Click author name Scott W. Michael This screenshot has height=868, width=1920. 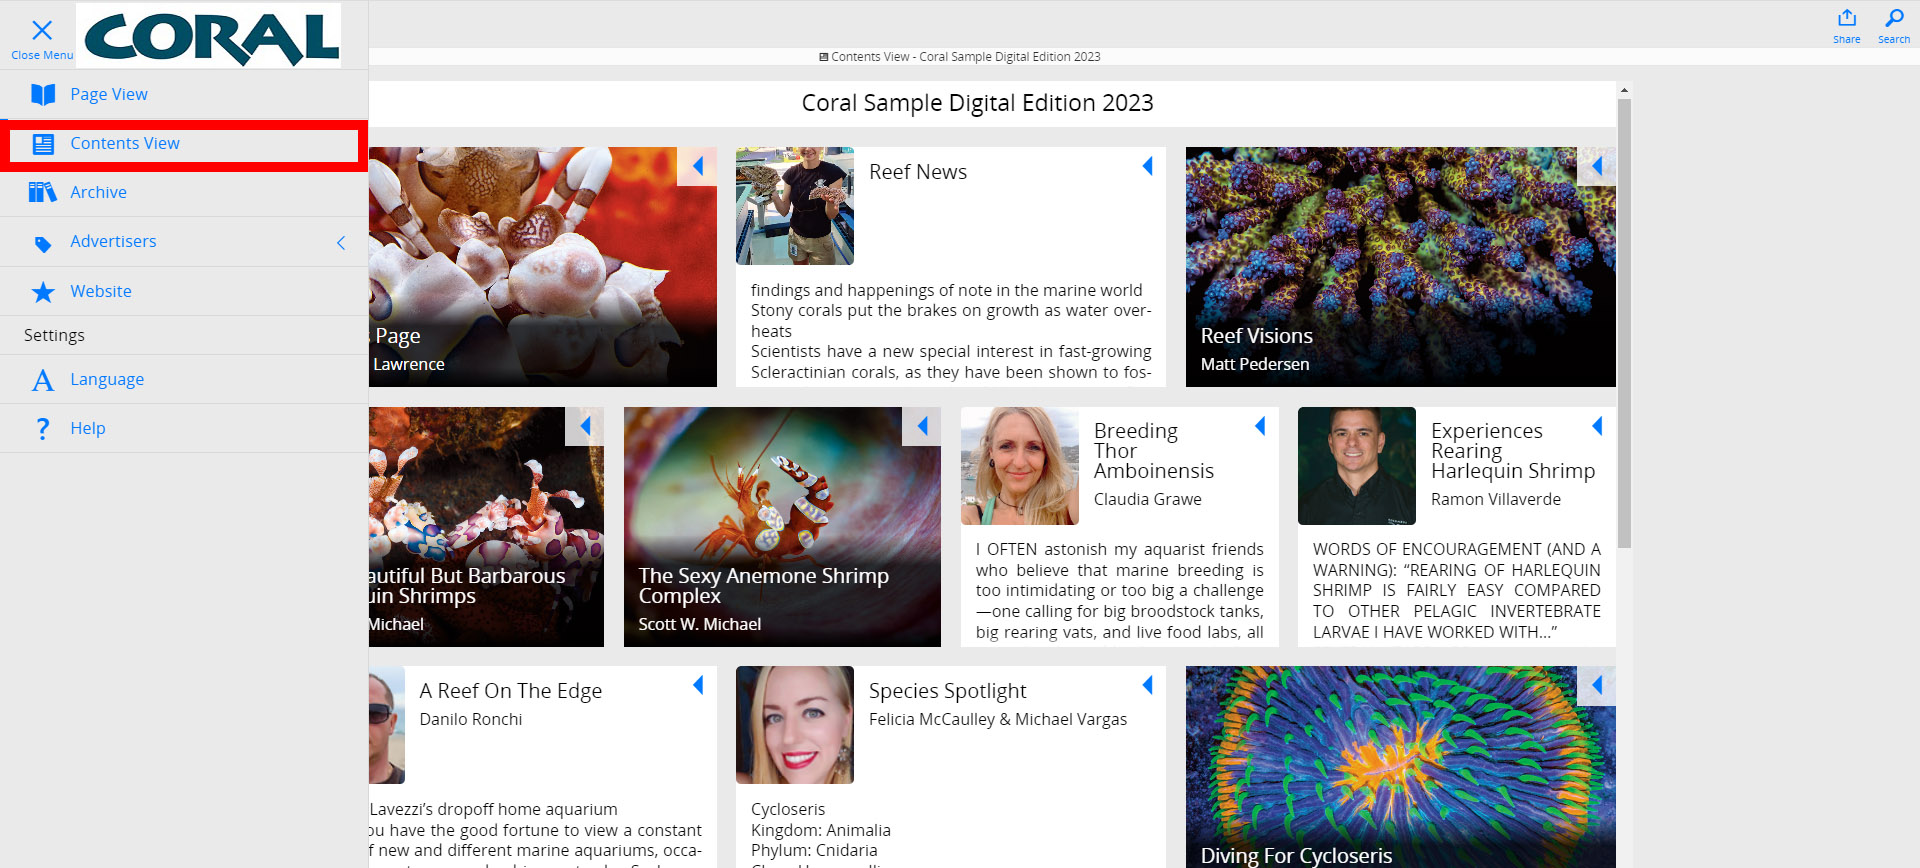[x=700, y=624]
